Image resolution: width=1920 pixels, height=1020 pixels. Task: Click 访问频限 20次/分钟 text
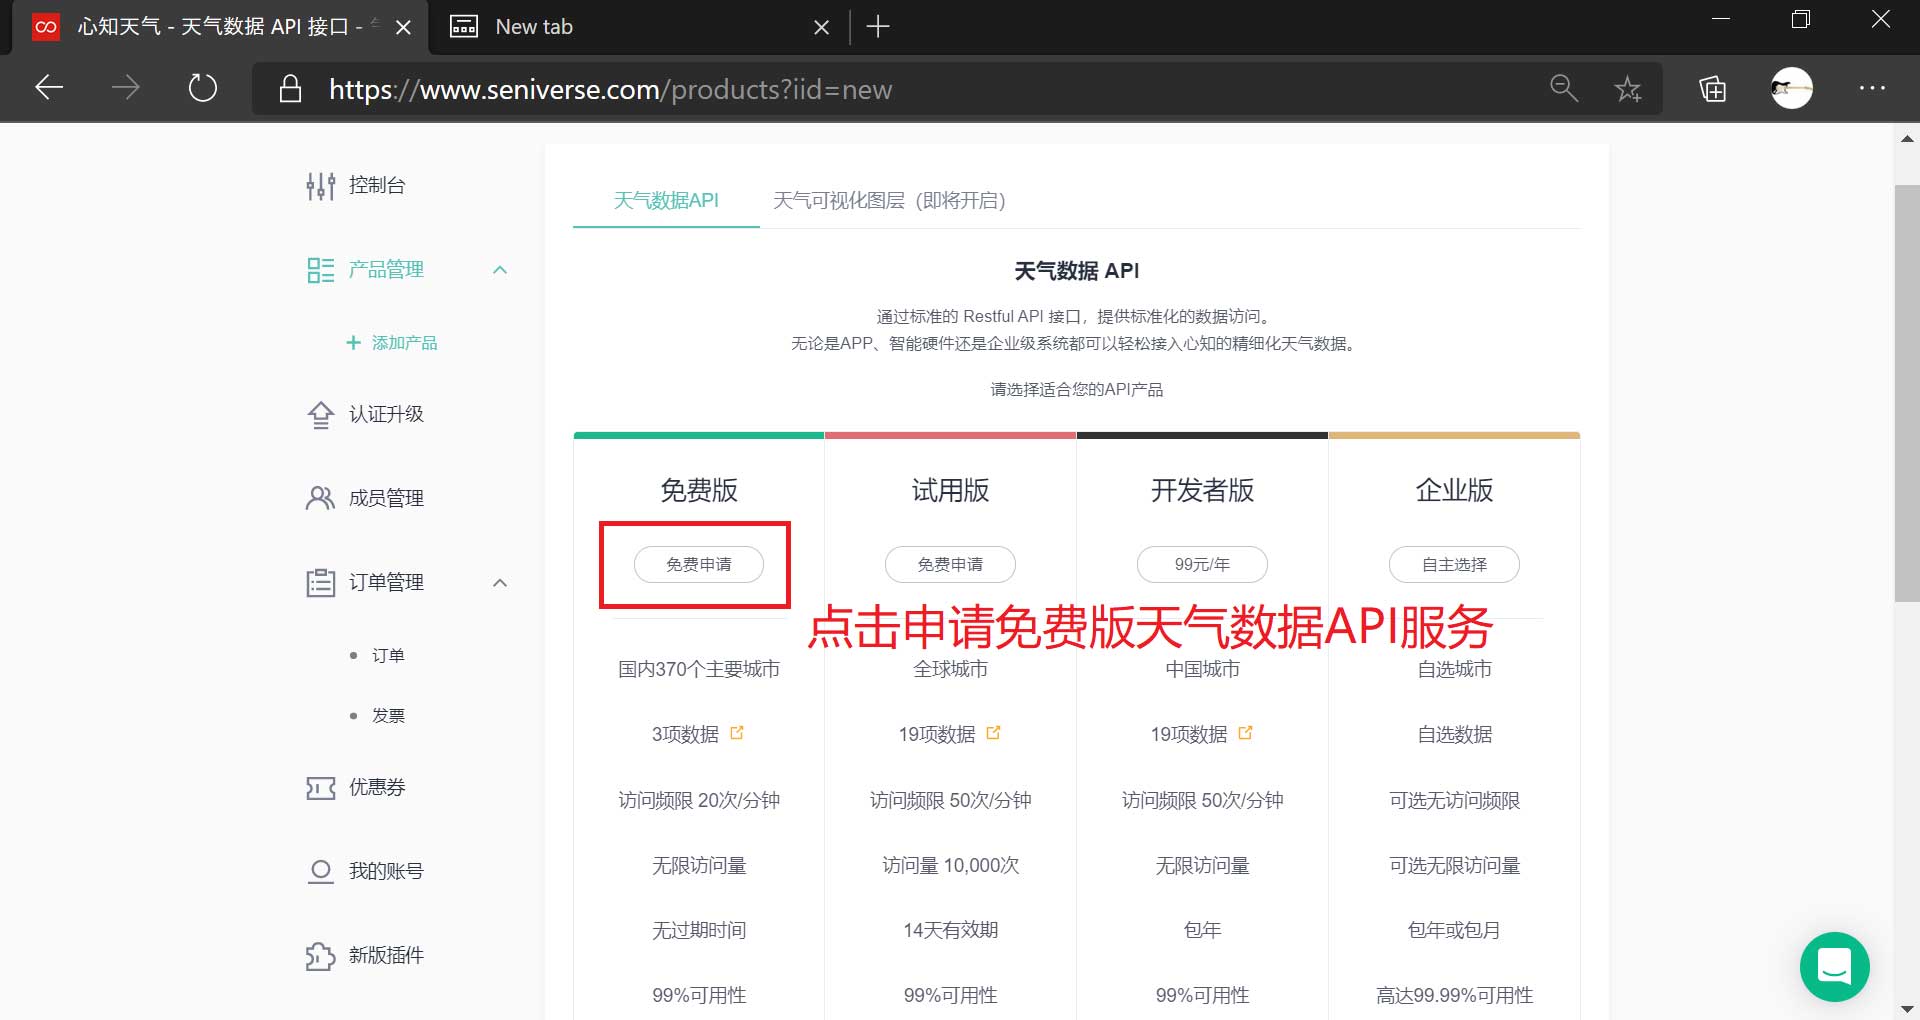pos(699,800)
